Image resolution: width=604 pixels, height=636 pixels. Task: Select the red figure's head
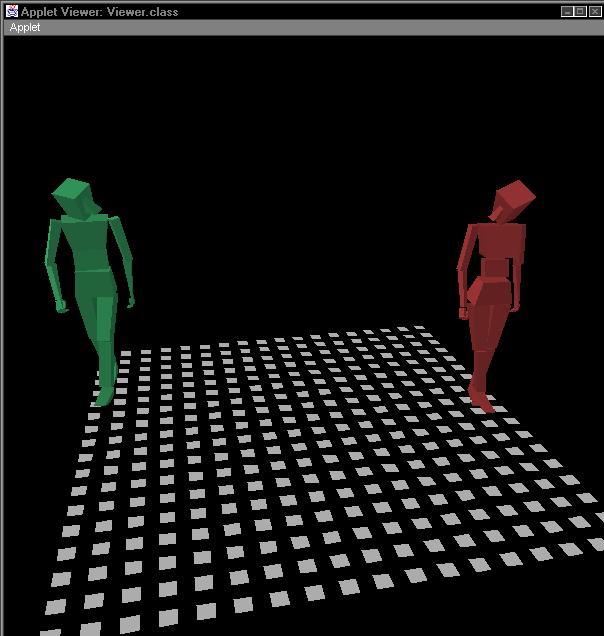pyautogui.click(x=512, y=202)
